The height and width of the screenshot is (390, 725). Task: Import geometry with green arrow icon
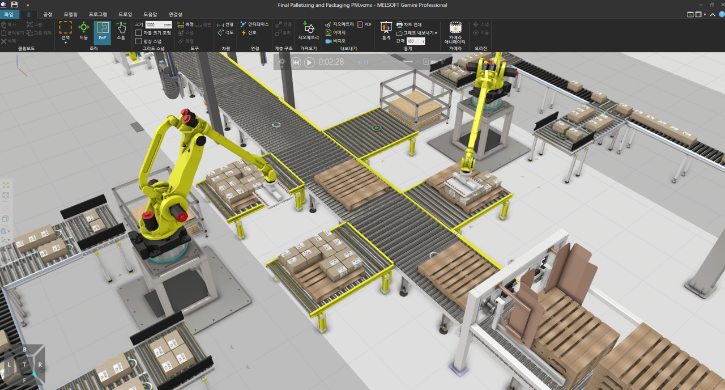point(308,31)
